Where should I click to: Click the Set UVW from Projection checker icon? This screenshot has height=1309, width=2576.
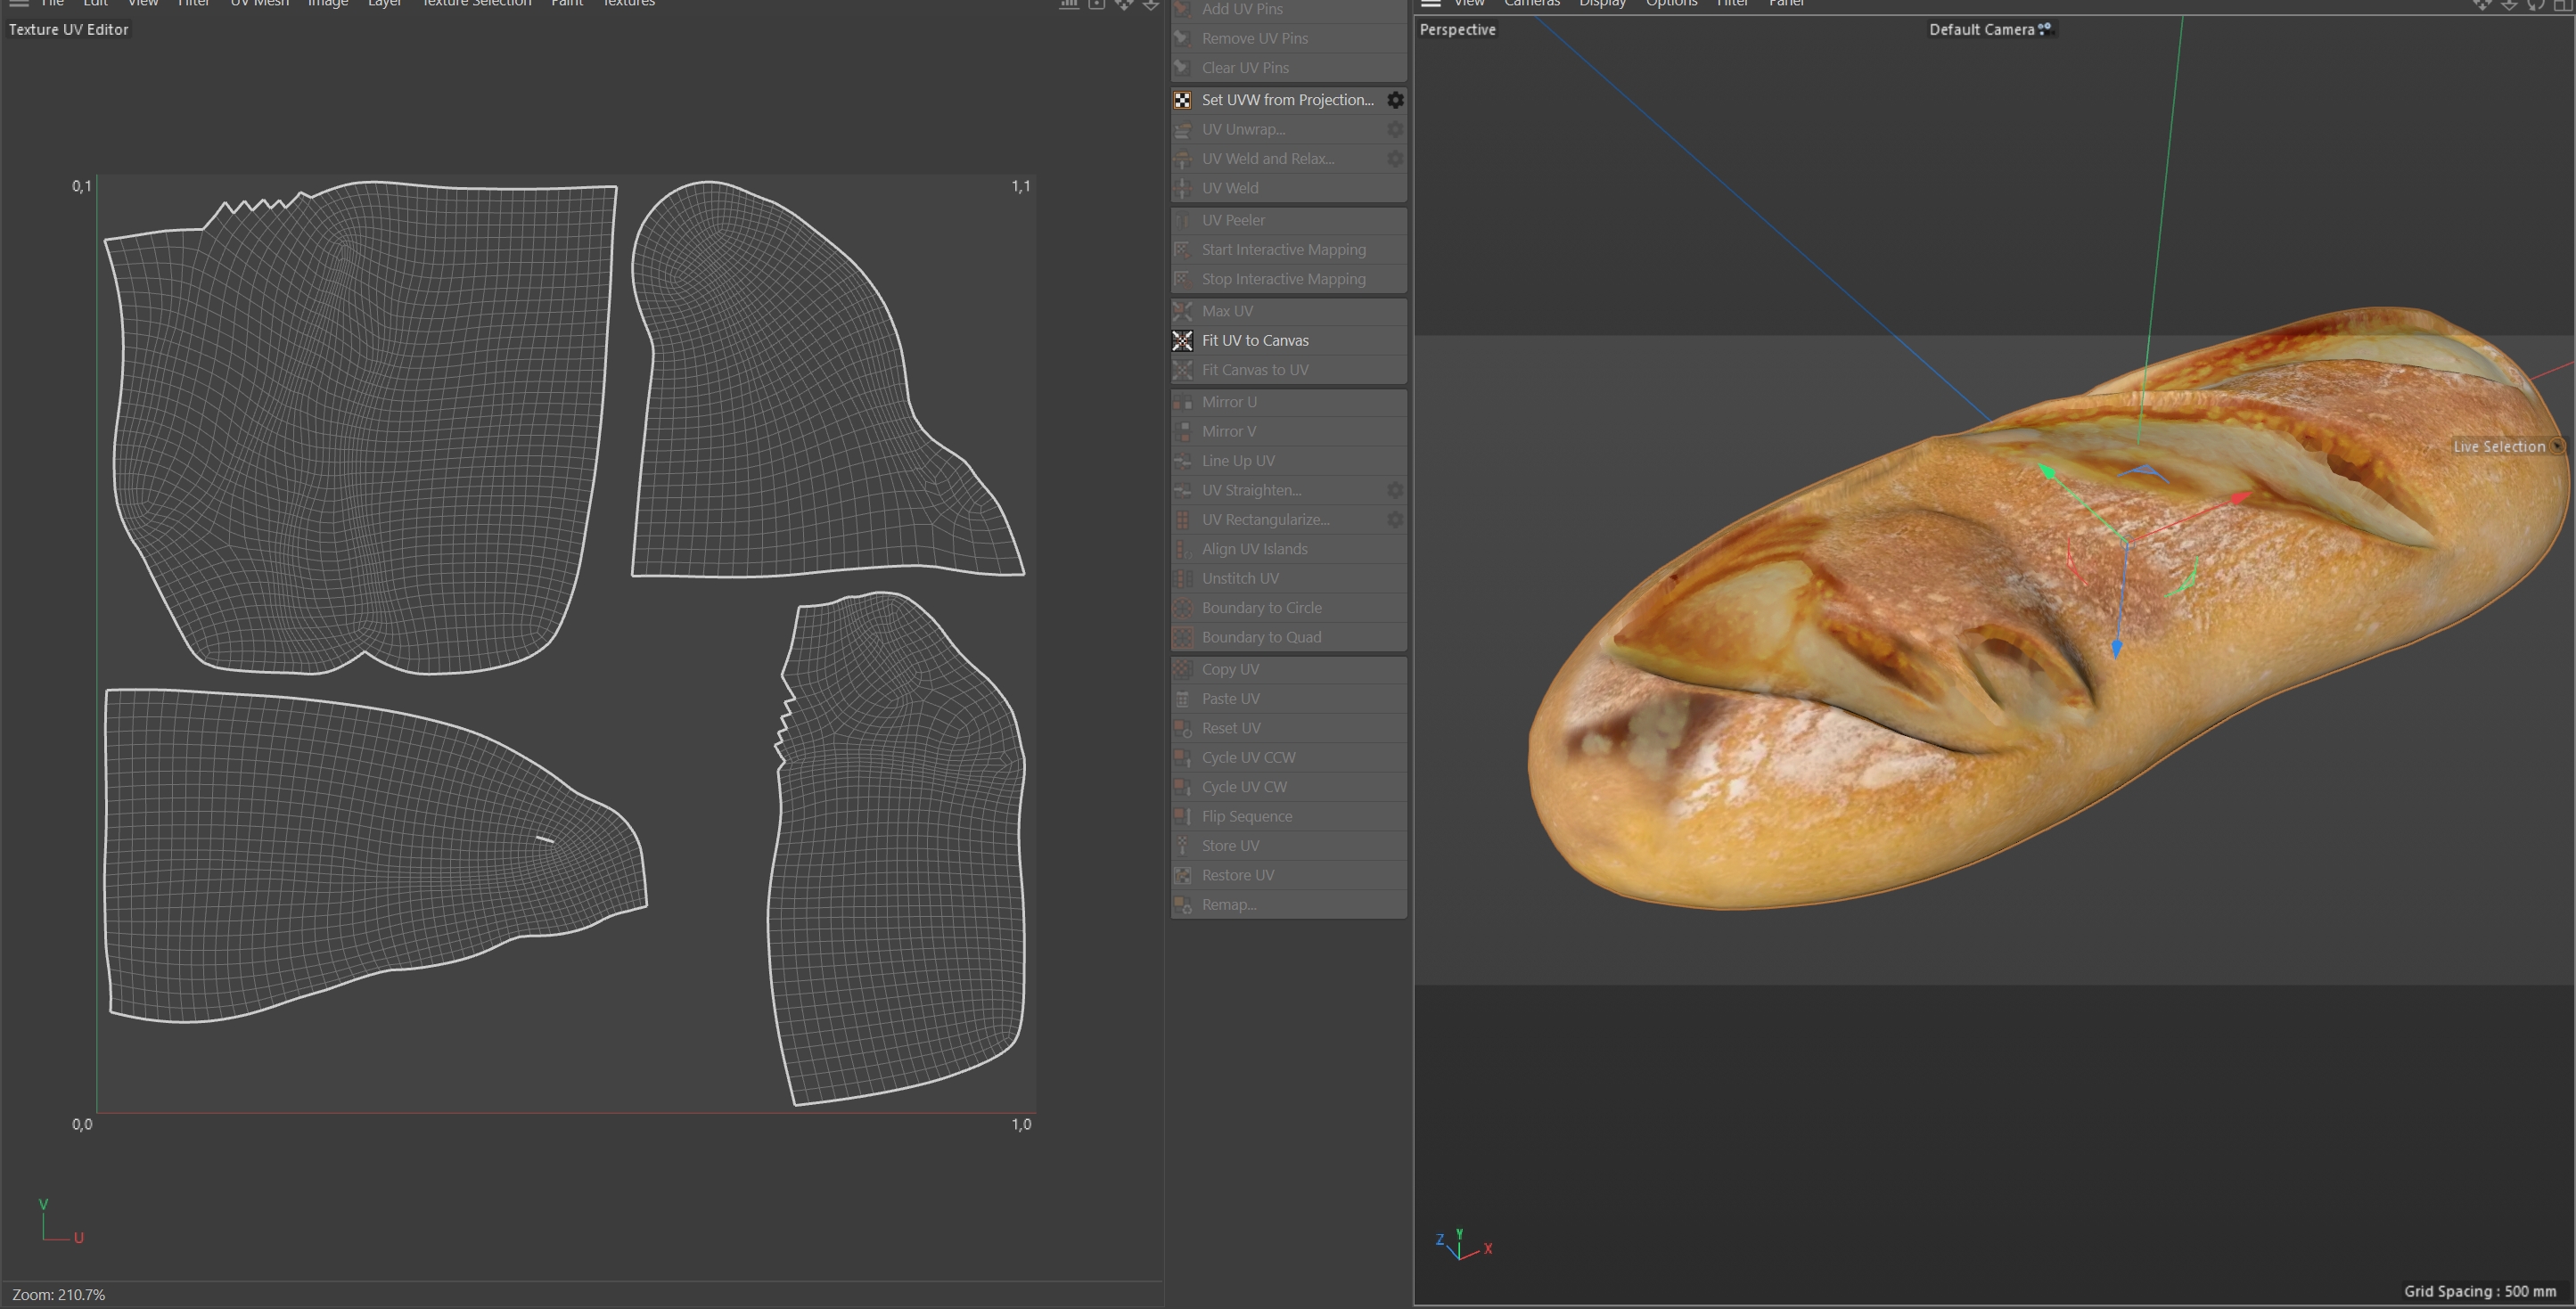point(1182,100)
